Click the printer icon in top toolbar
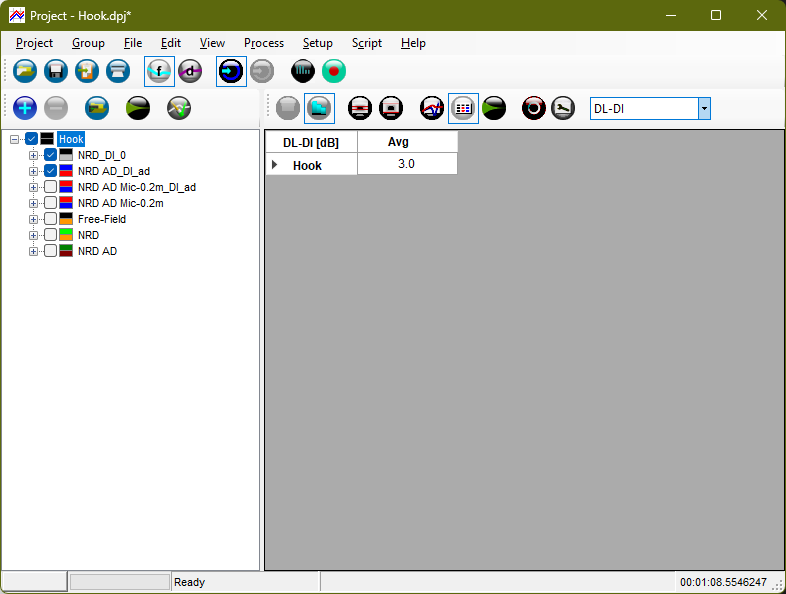This screenshot has height=594, width=786. 118,71
